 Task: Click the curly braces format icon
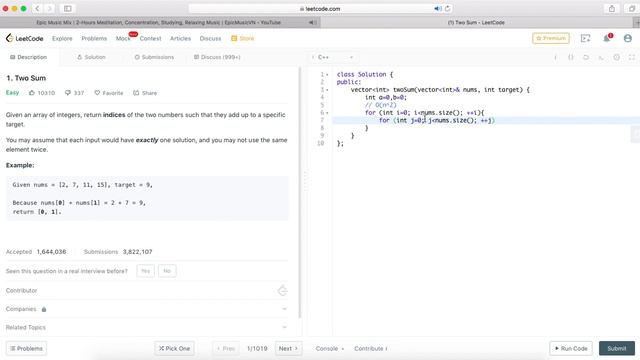pos(571,57)
